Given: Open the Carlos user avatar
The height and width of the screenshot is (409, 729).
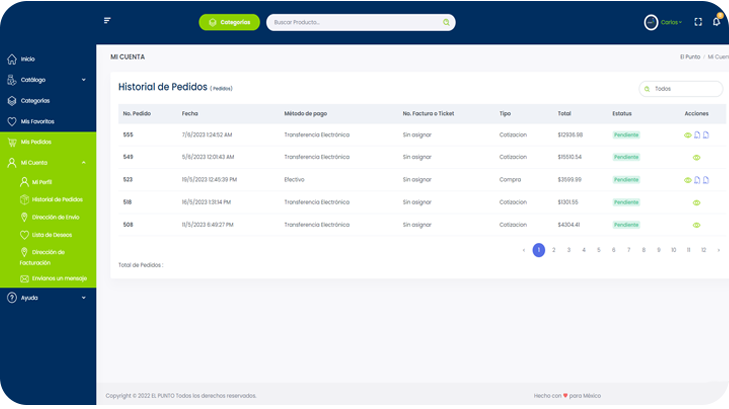Looking at the screenshot, I should coord(651,22).
